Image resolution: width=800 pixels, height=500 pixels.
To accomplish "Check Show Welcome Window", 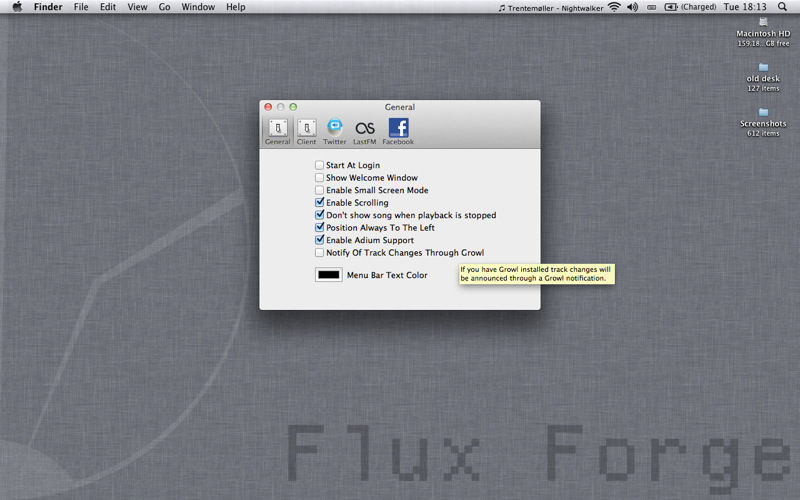I will click(319, 178).
